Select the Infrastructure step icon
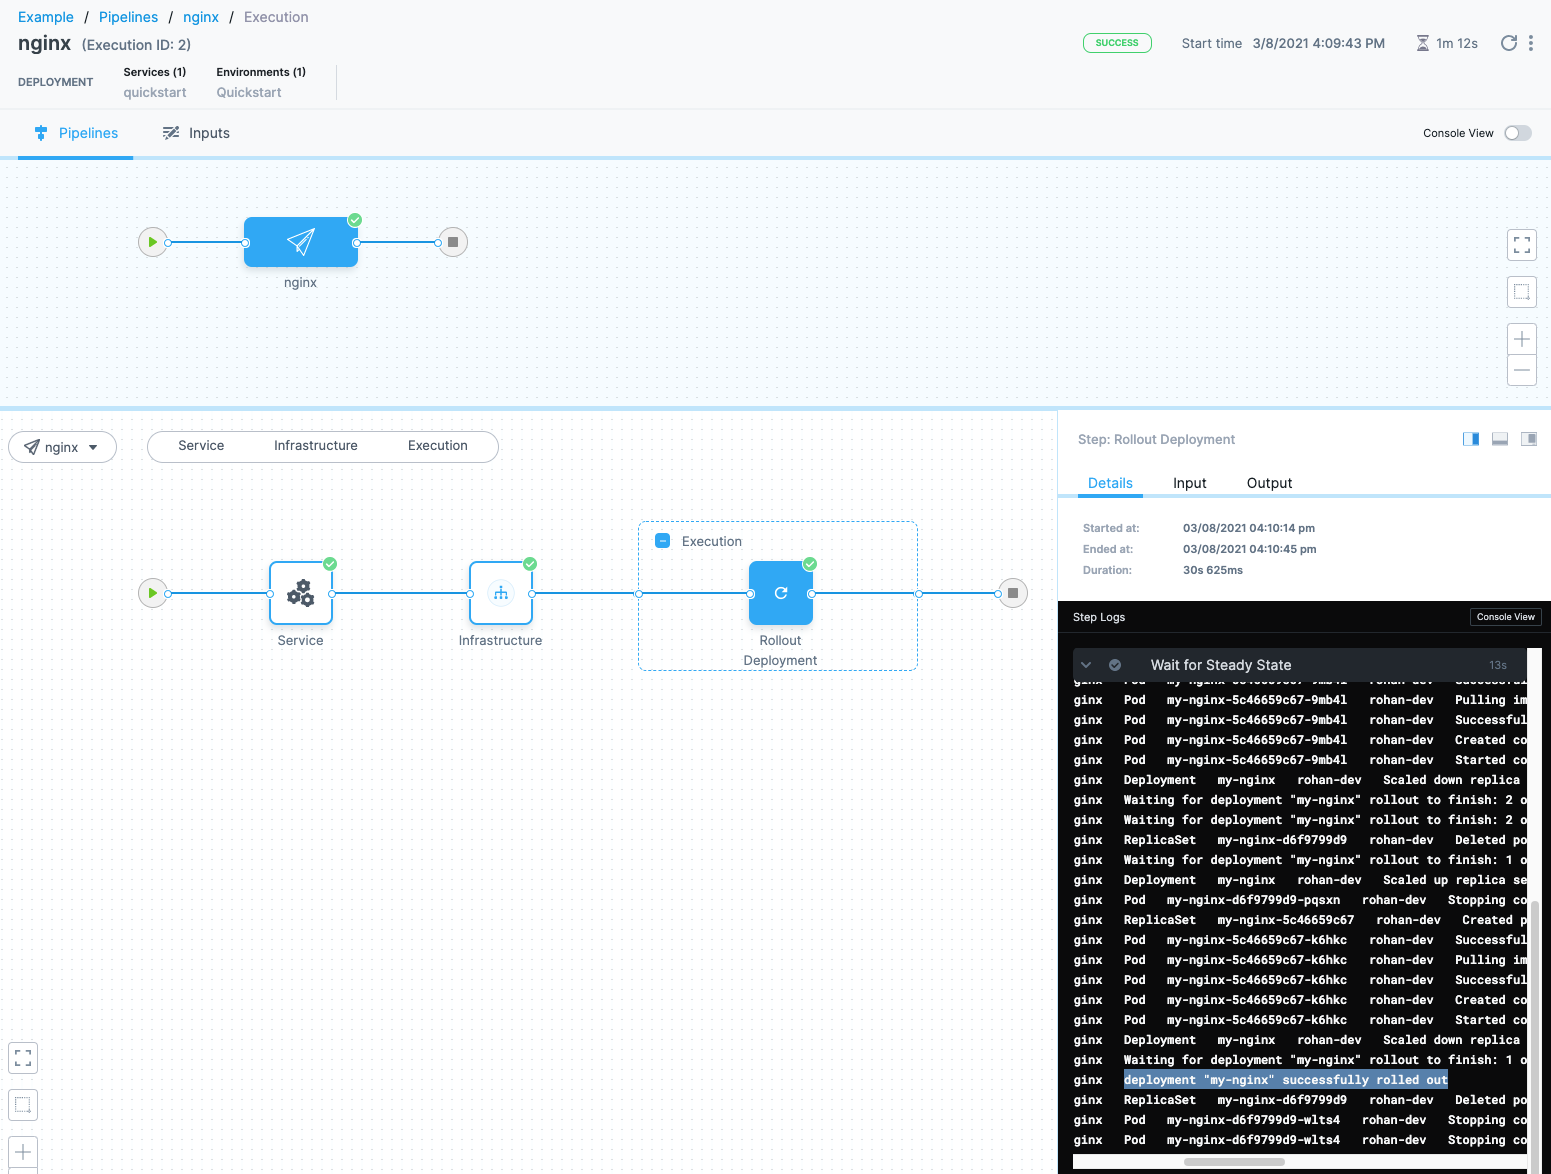Image resolution: width=1551 pixels, height=1174 pixels. click(x=500, y=593)
